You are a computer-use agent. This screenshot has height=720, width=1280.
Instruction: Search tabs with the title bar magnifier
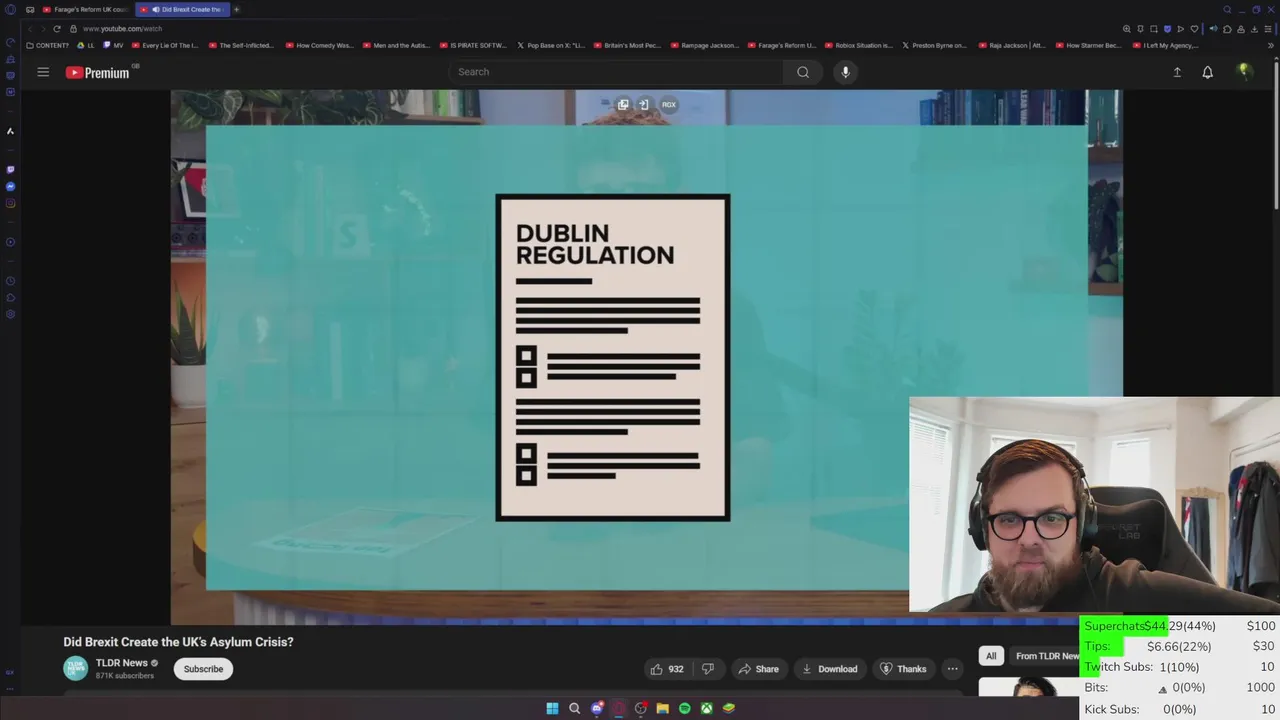click(x=1227, y=9)
